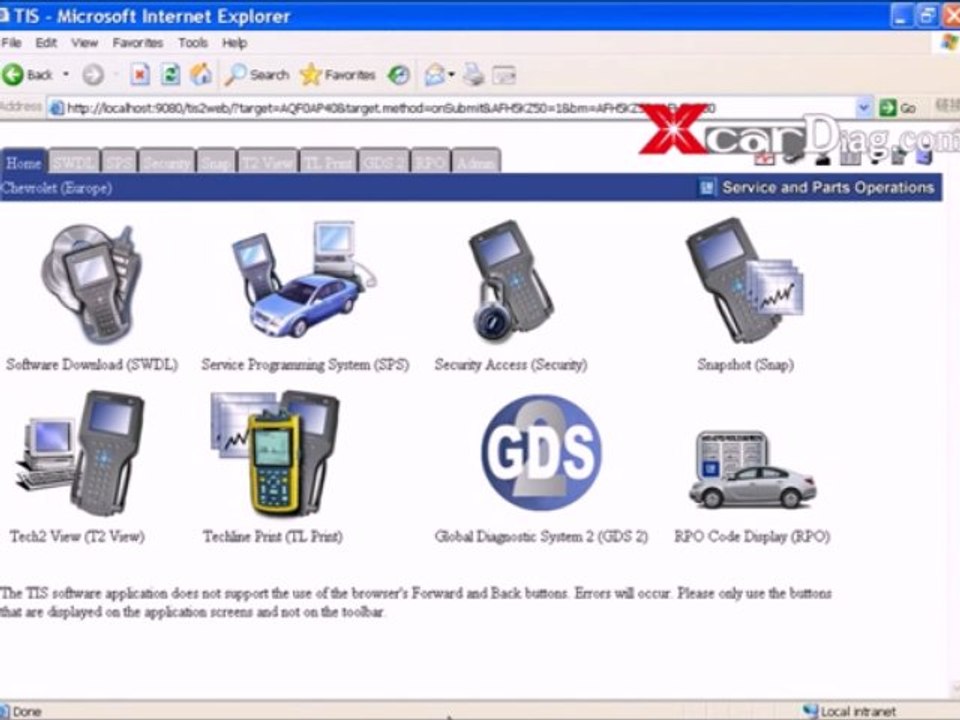Click the Go button next to address bar
Screen dimensions: 960x720
pos(898,108)
